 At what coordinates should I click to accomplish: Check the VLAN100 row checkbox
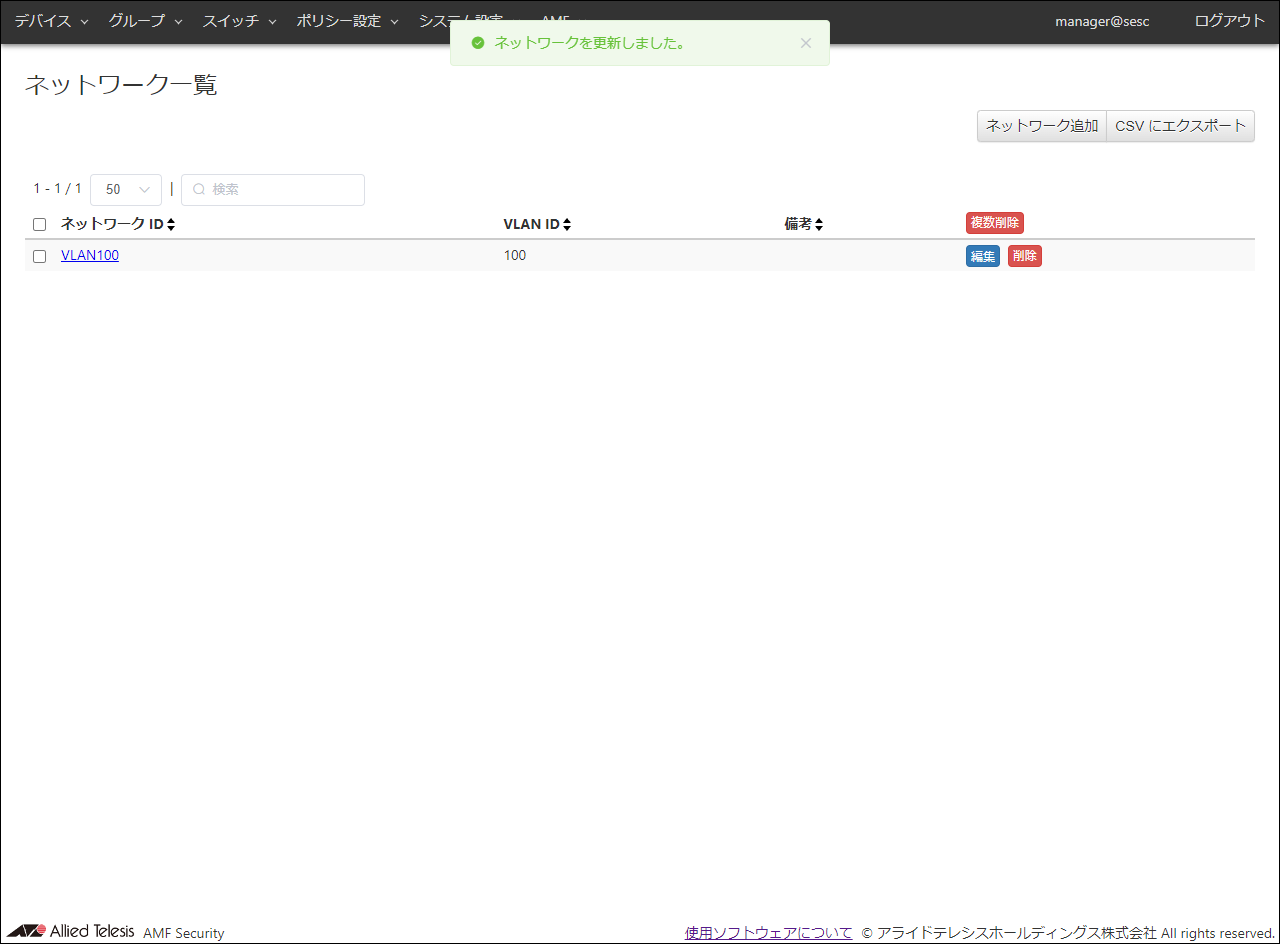[40, 256]
